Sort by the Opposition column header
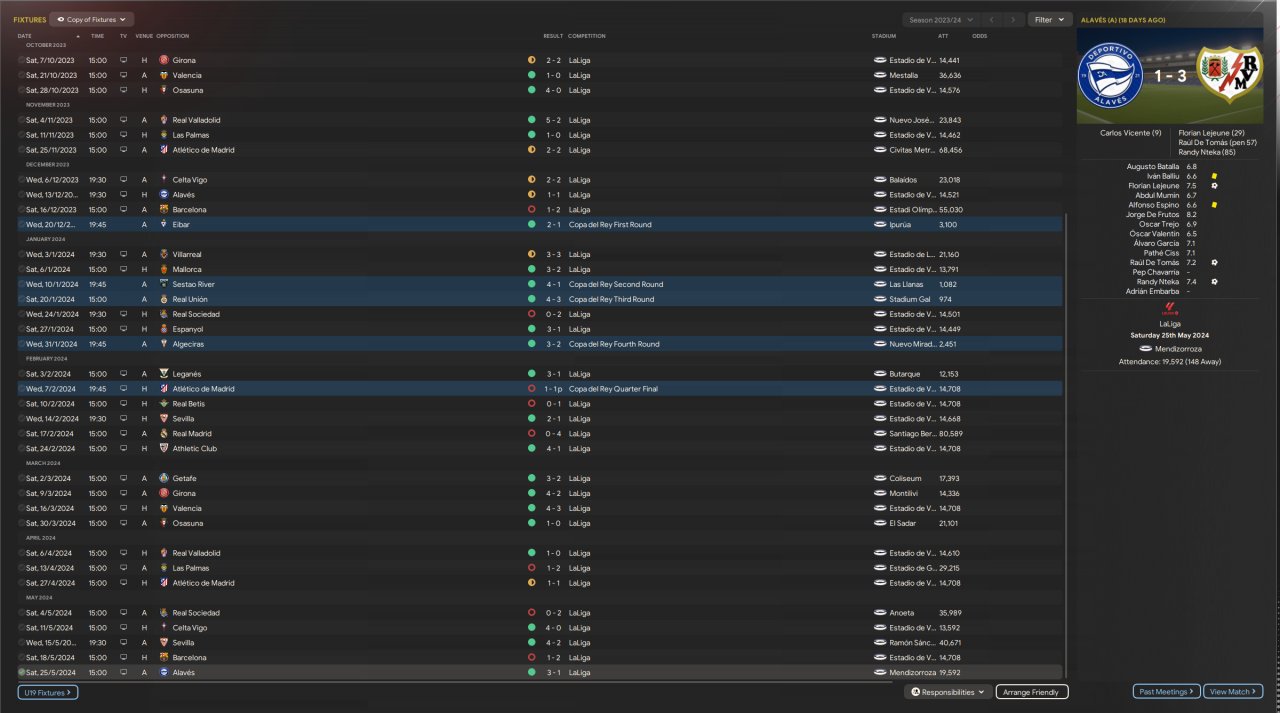Viewport: 1280px width, 713px height. click(x=172, y=36)
